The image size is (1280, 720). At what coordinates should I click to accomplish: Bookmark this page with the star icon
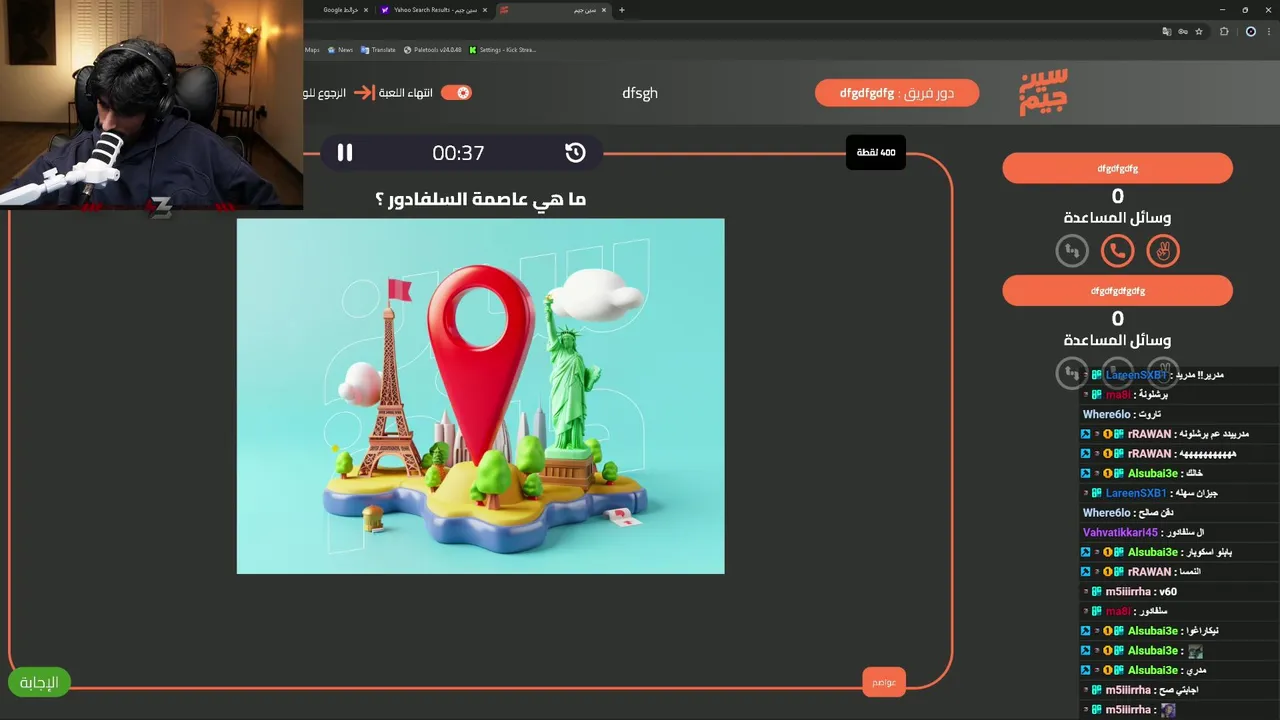pos(1199,31)
